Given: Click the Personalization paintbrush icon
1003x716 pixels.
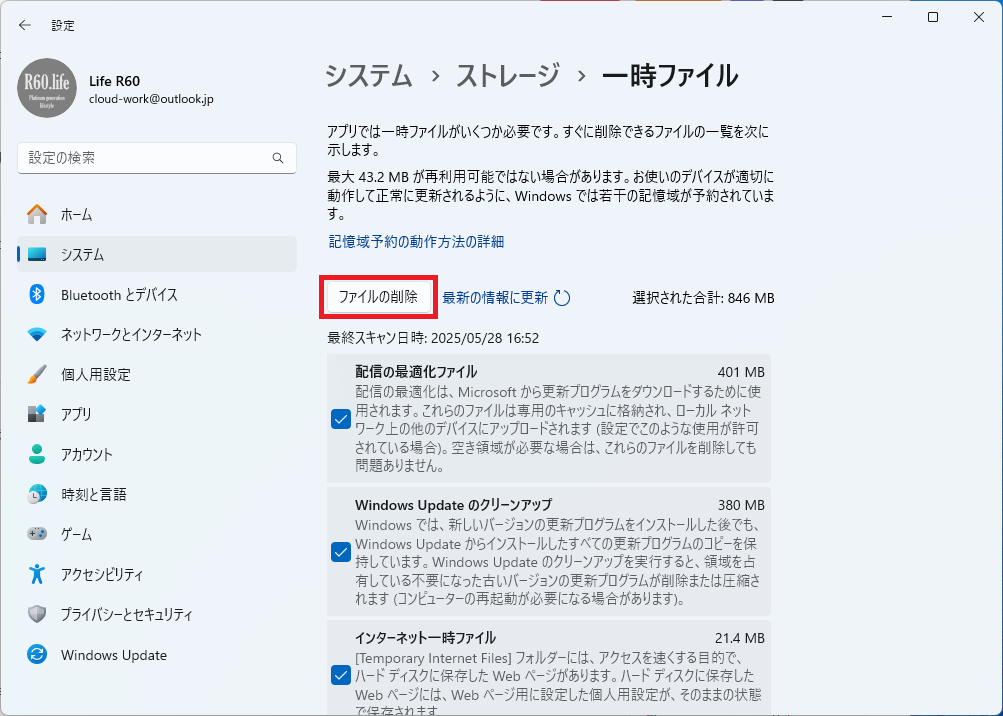Looking at the screenshot, I should (x=37, y=374).
